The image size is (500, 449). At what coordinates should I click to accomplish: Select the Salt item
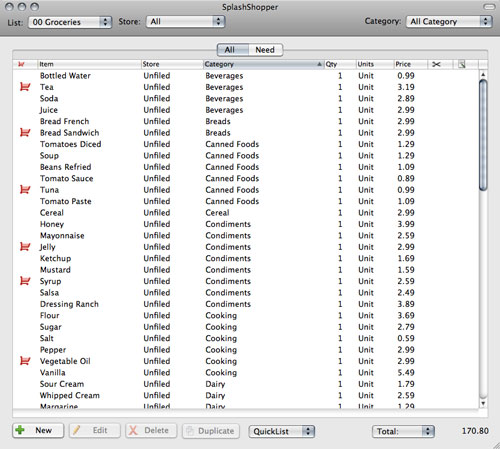tap(46, 338)
